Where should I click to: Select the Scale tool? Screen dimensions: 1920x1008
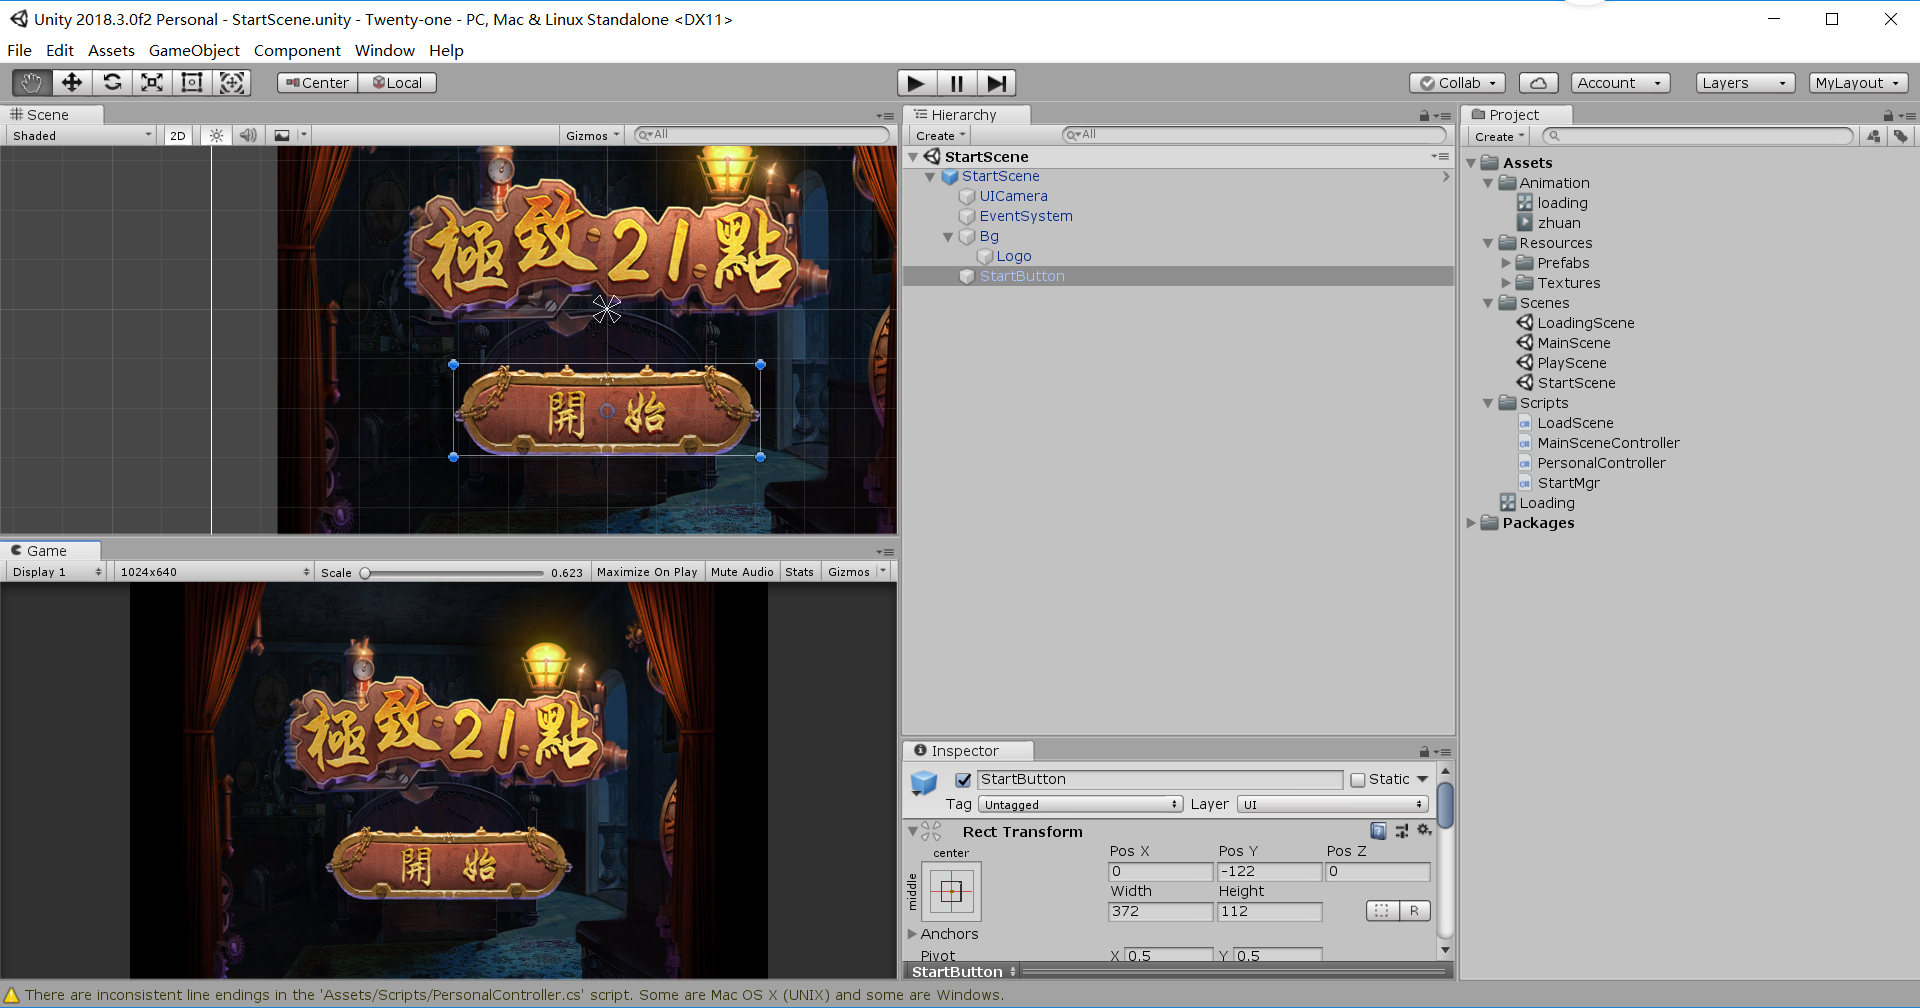[152, 83]
